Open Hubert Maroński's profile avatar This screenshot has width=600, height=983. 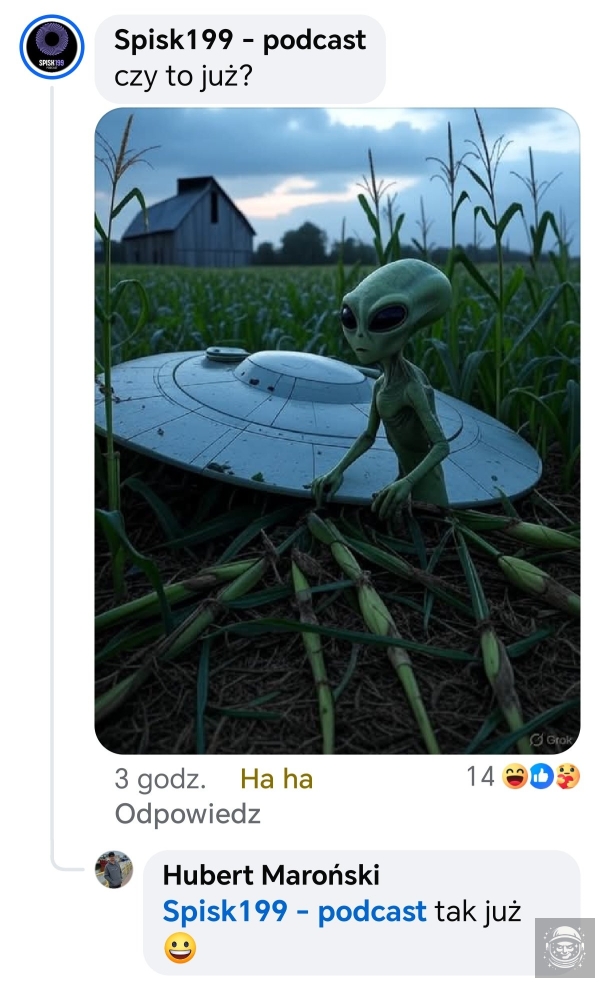point(113,870)
